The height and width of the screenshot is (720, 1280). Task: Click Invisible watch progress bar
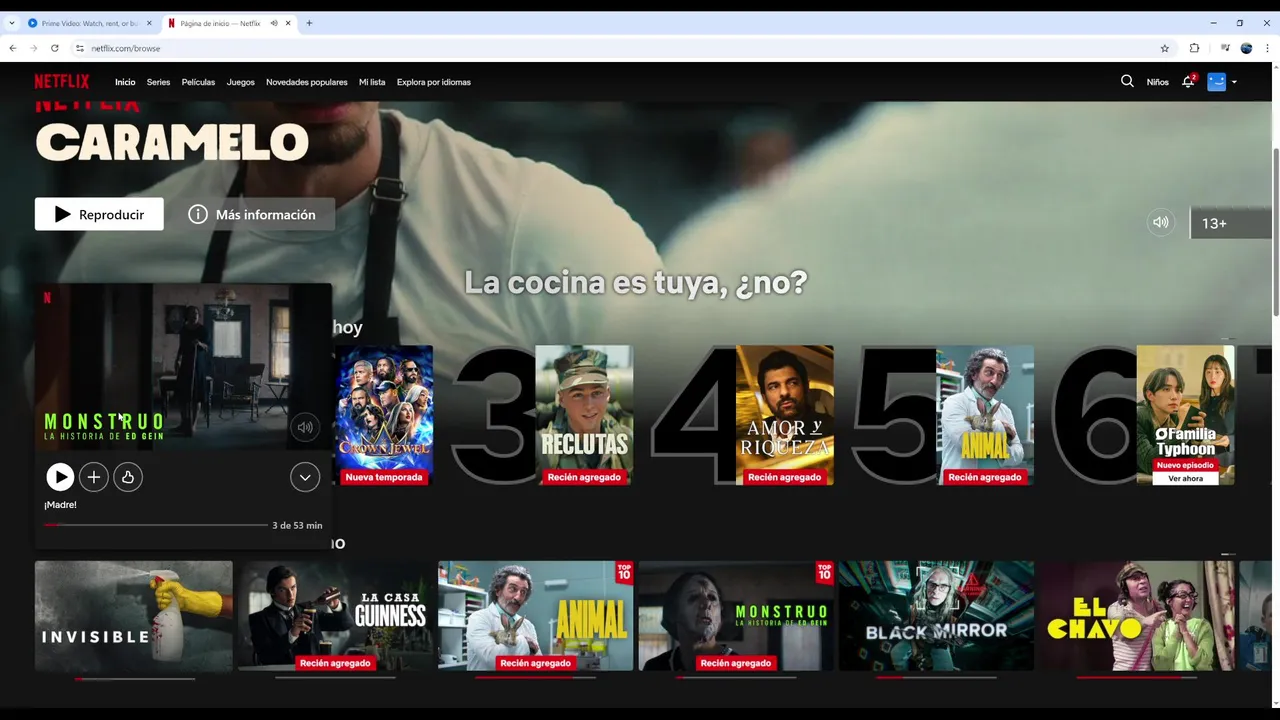click(x=134, y=678)
